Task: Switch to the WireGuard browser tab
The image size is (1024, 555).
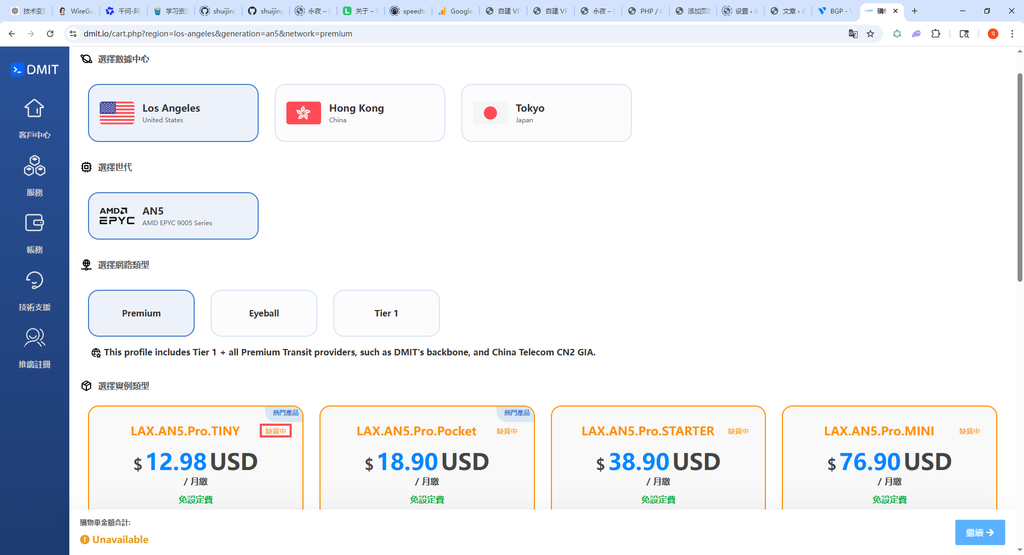Action: point(75,11)
